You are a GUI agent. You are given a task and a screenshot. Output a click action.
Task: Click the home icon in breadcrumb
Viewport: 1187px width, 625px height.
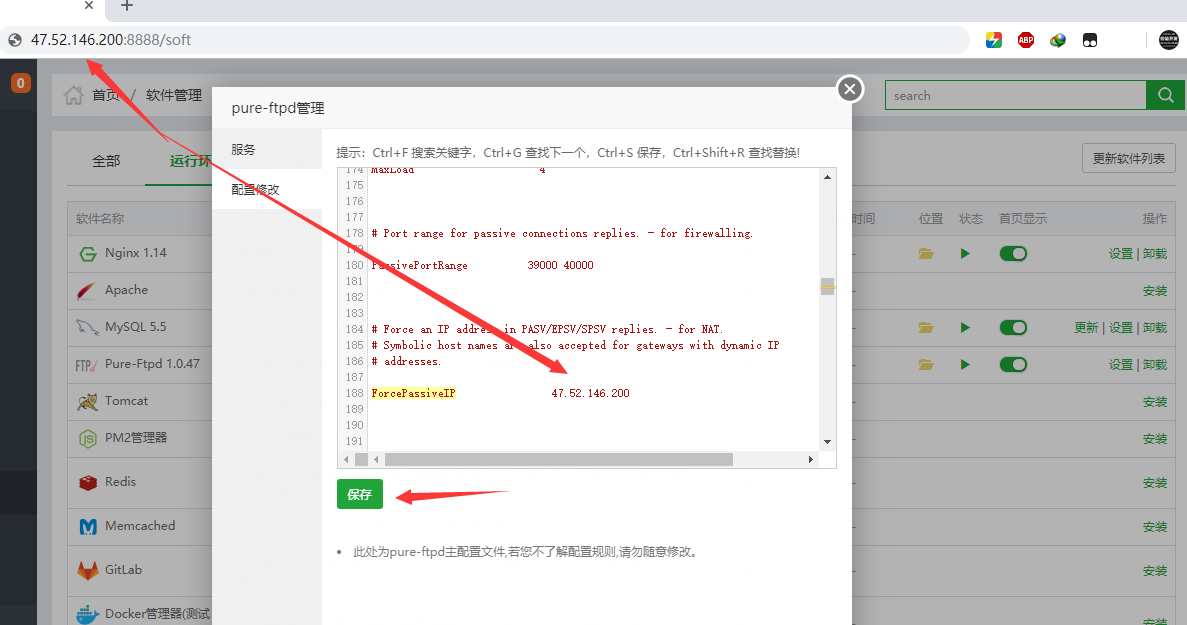tap(73, 95)
